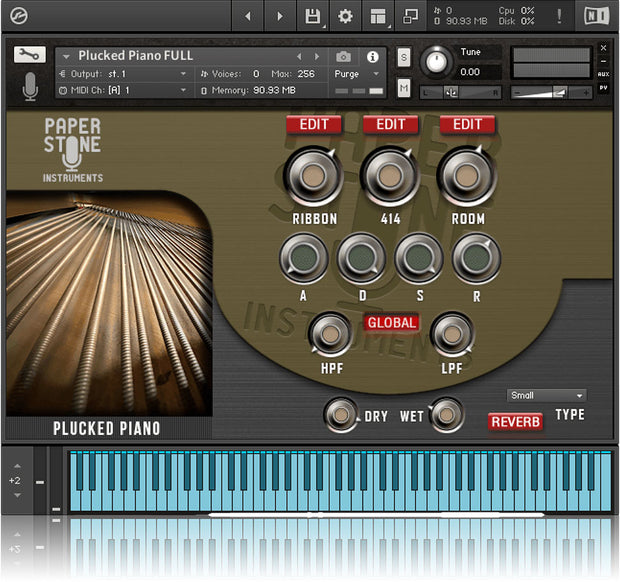Click the MIDI channel icon beside MIDI Ch
This screenshot has width=620, height=582.
(62, 91)
